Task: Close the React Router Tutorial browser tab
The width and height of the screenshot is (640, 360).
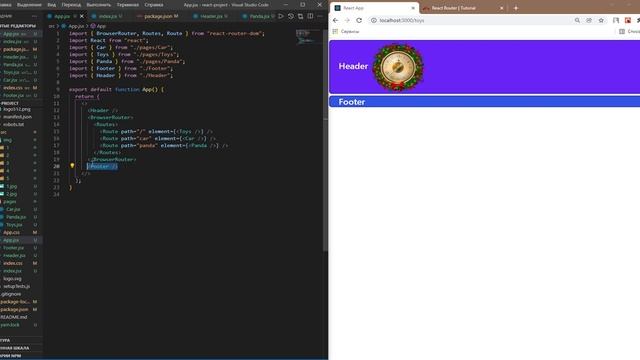Action: [x=502, y=8]
